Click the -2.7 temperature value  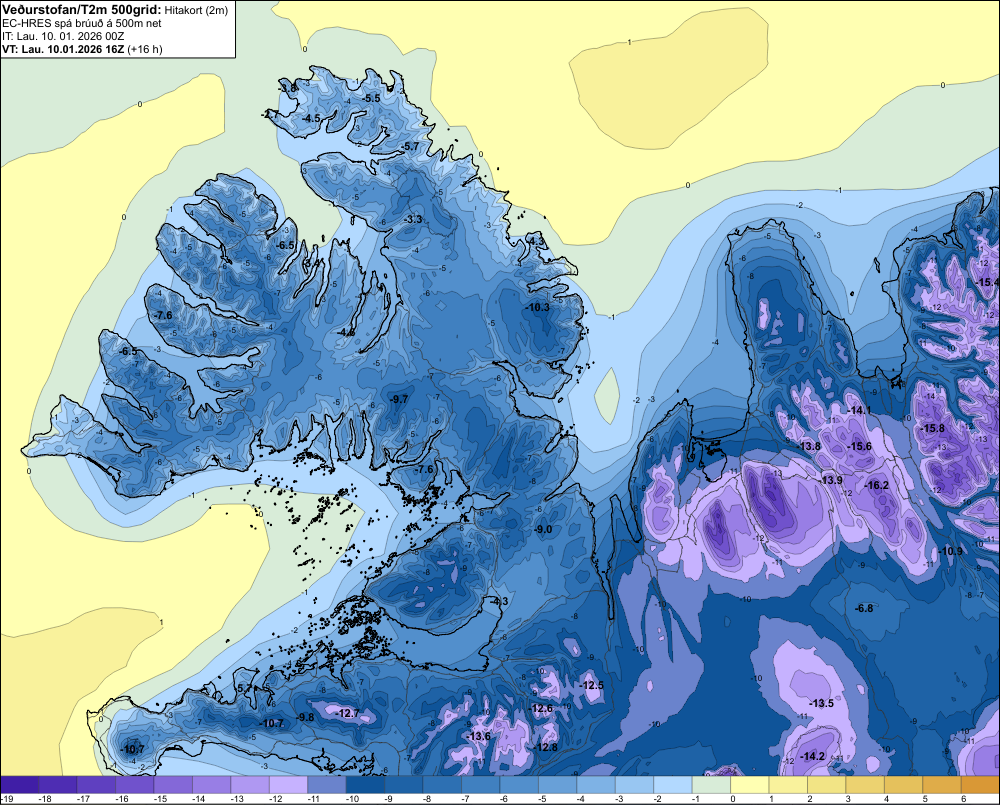(270, 115)
